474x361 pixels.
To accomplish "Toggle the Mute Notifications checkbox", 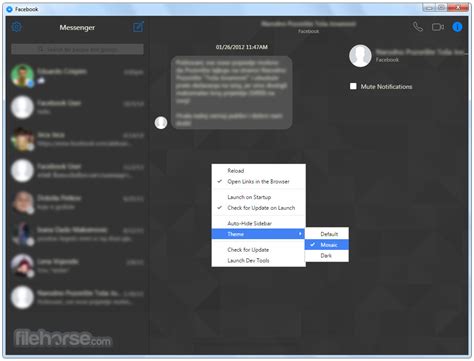I will (x=353, y=86).
